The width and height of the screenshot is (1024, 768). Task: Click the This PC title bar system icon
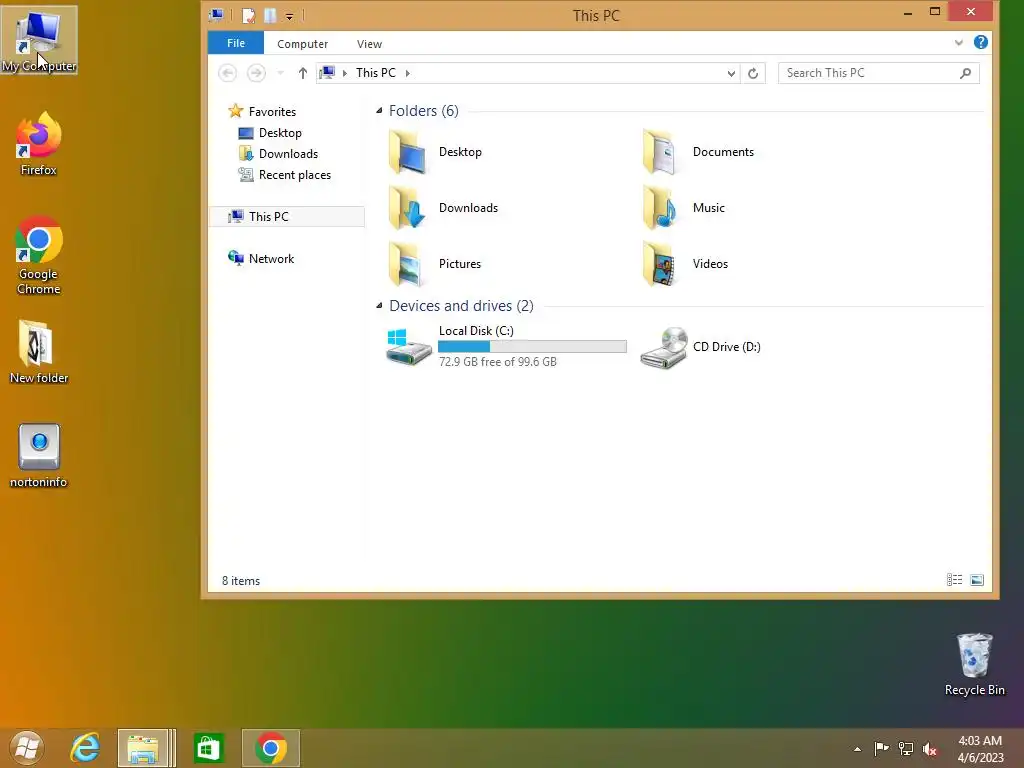216,14
